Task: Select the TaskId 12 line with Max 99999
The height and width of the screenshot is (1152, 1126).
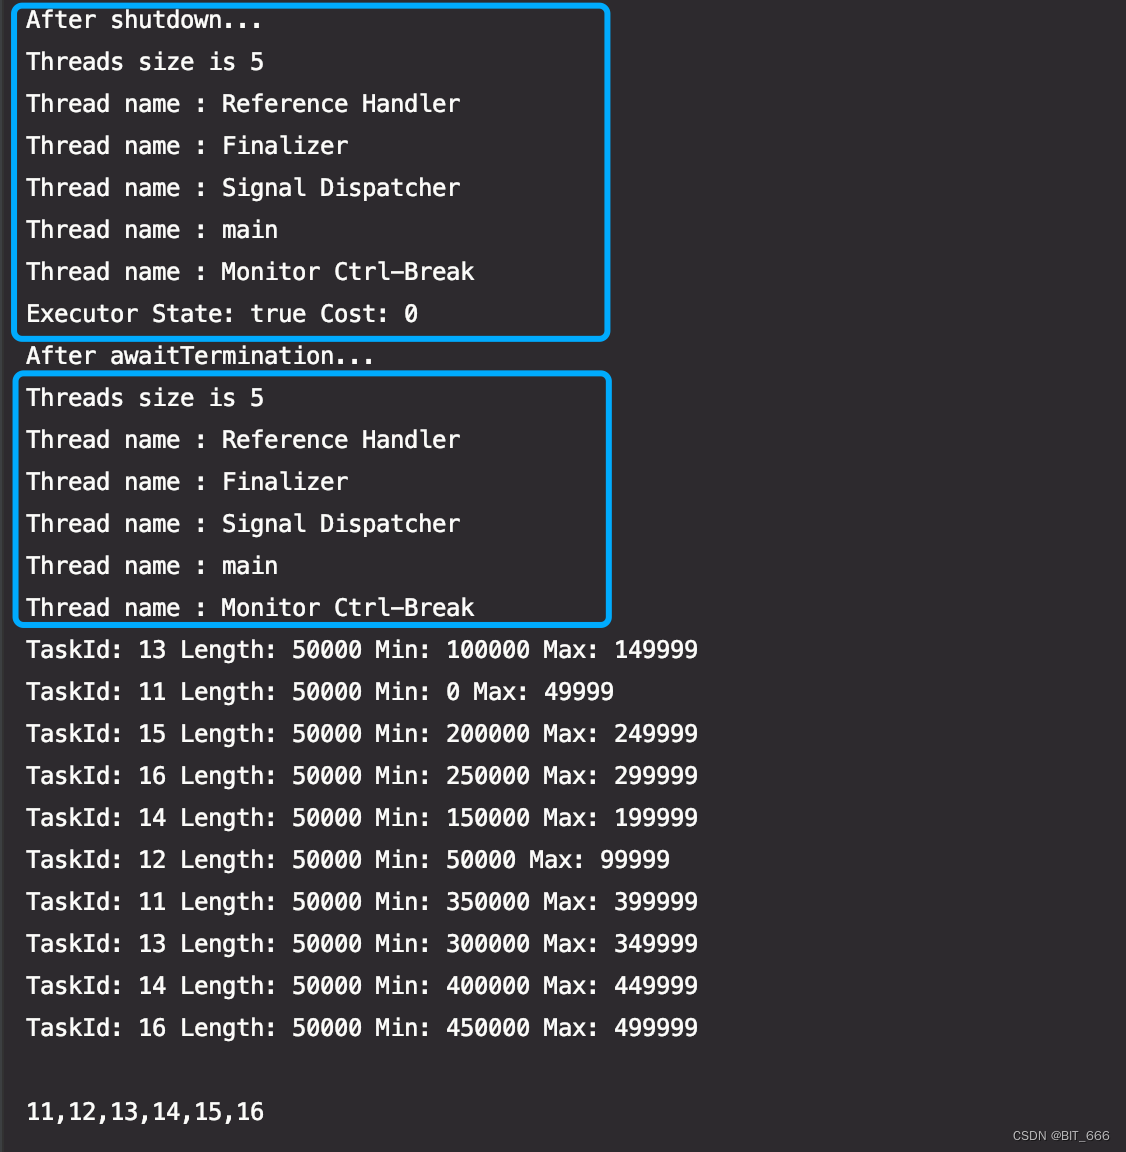Action: 347,860
